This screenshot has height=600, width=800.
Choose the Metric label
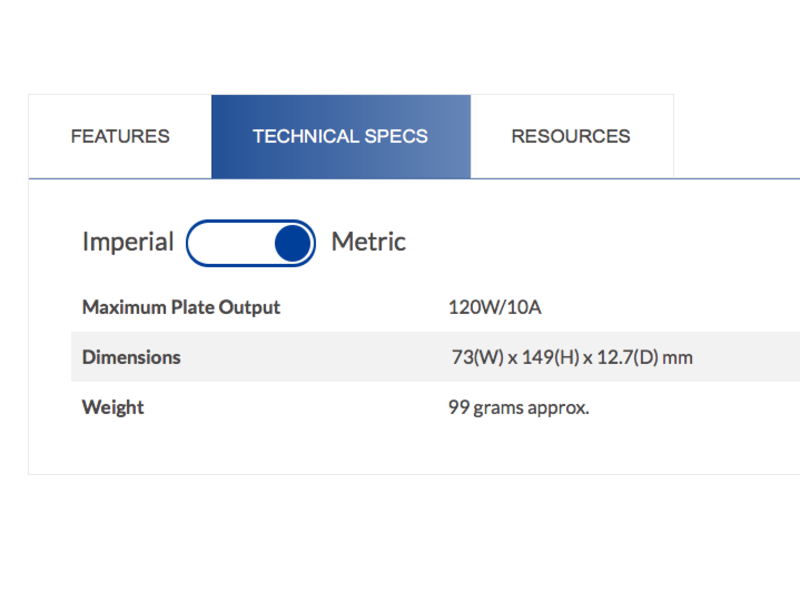368,242
